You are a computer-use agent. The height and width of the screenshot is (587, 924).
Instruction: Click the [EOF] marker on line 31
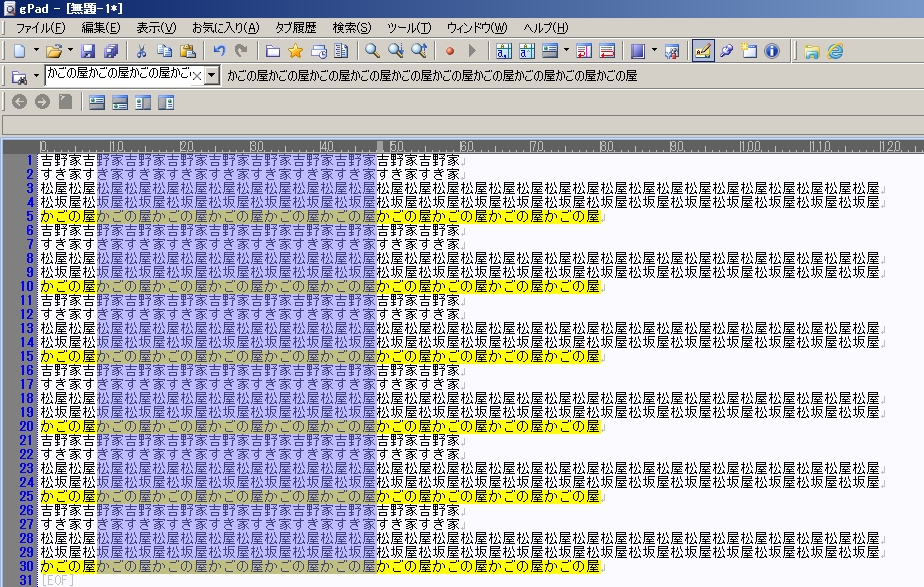tap(57, 580)
